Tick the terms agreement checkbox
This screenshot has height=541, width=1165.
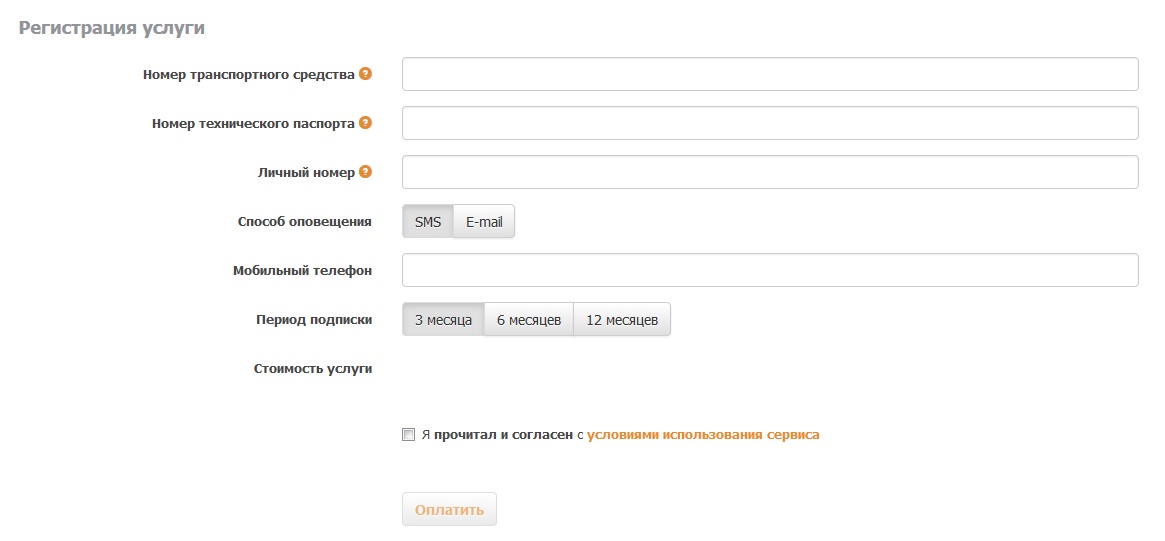[x=409, y=435]
